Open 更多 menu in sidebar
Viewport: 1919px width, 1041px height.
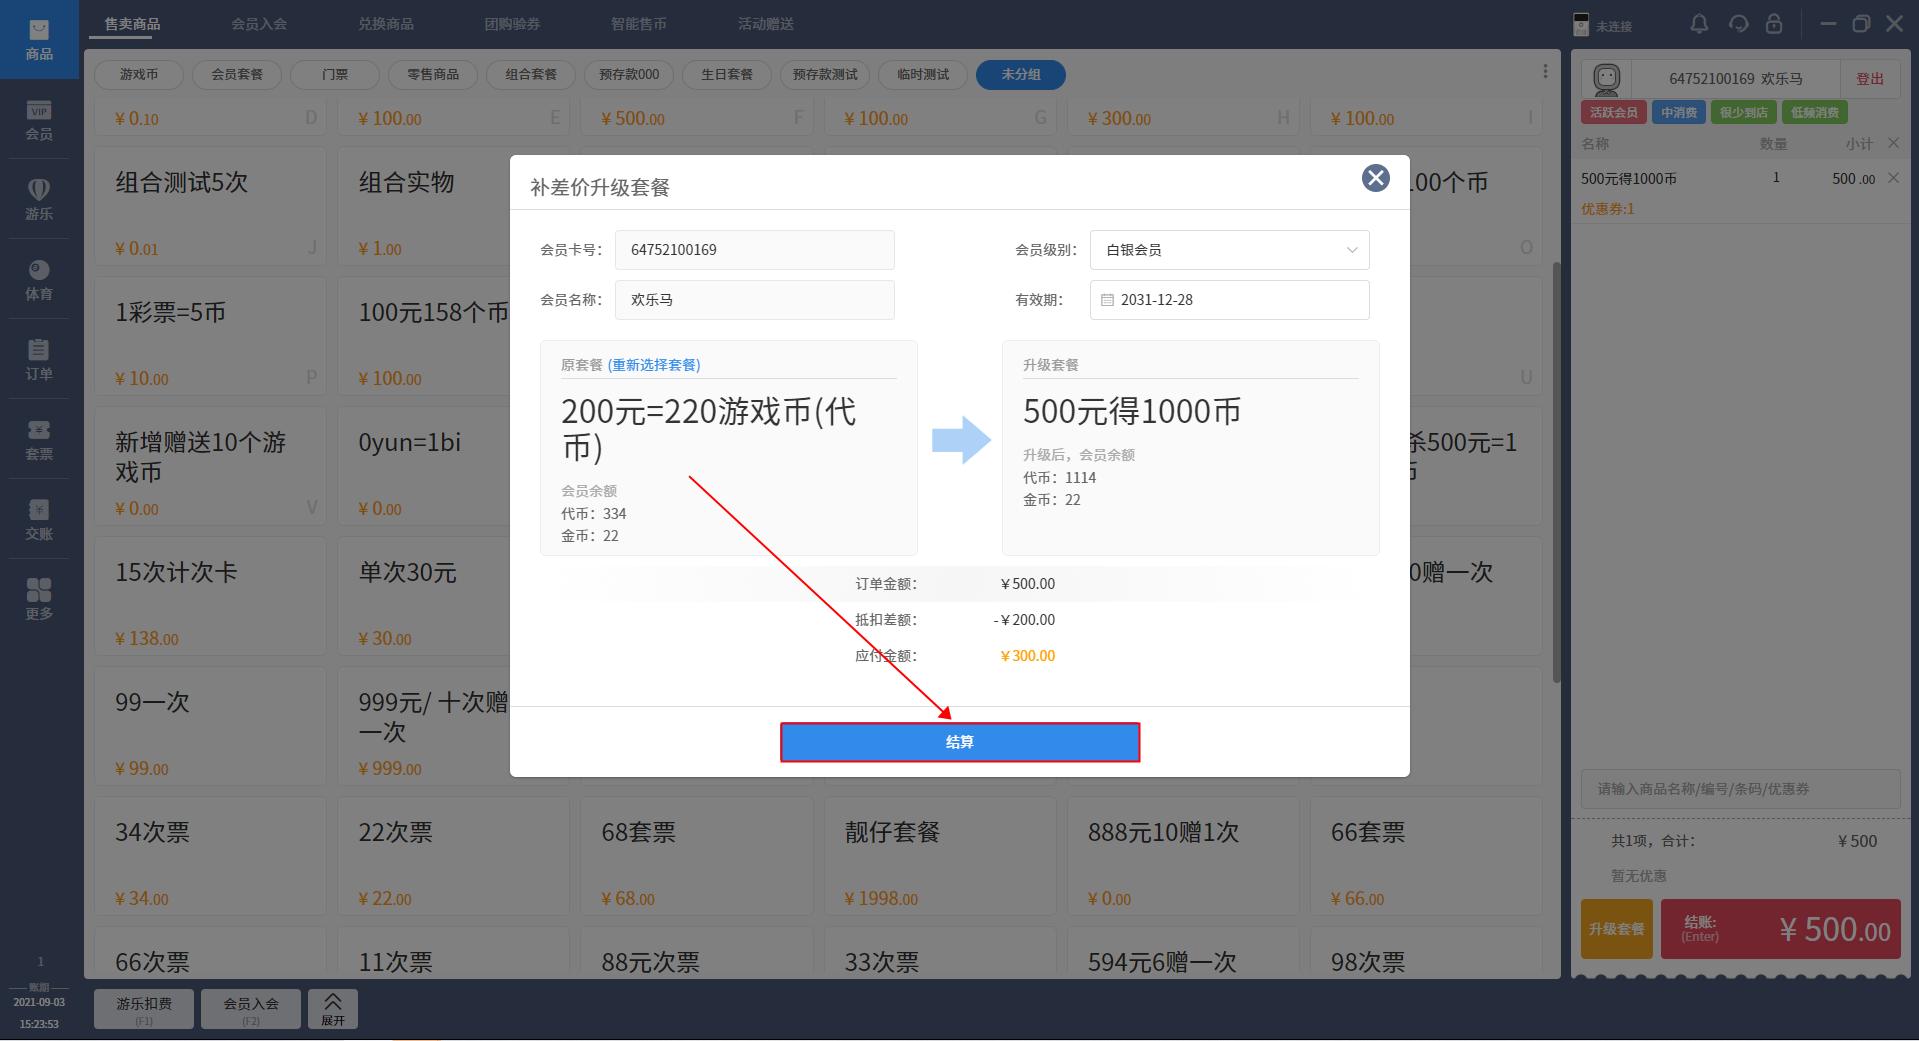click(39, 600)
